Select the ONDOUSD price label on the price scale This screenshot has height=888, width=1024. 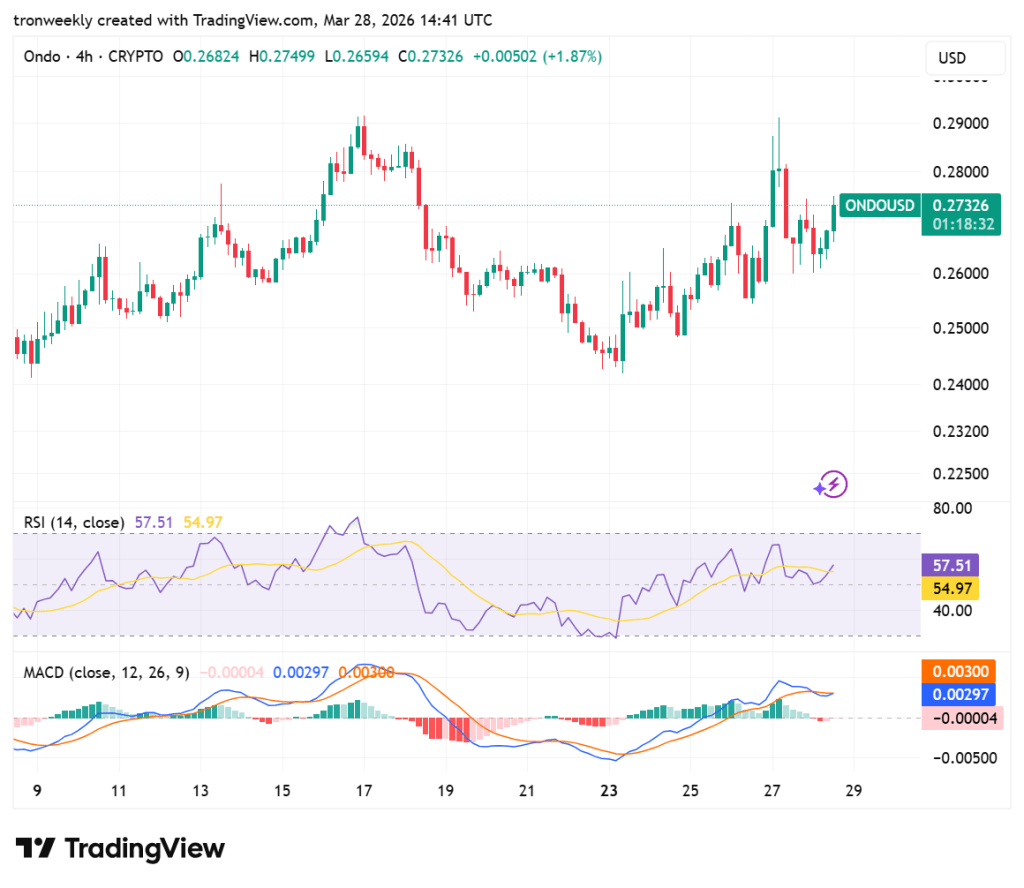[879, 205]
